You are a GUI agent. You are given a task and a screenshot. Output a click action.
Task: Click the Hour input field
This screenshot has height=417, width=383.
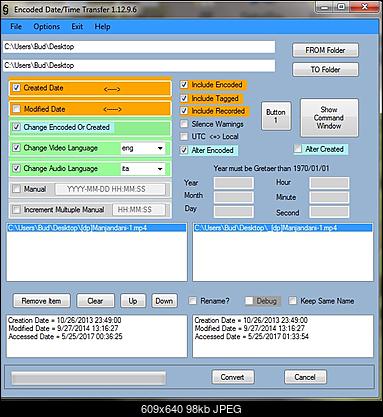click(329, 183)
